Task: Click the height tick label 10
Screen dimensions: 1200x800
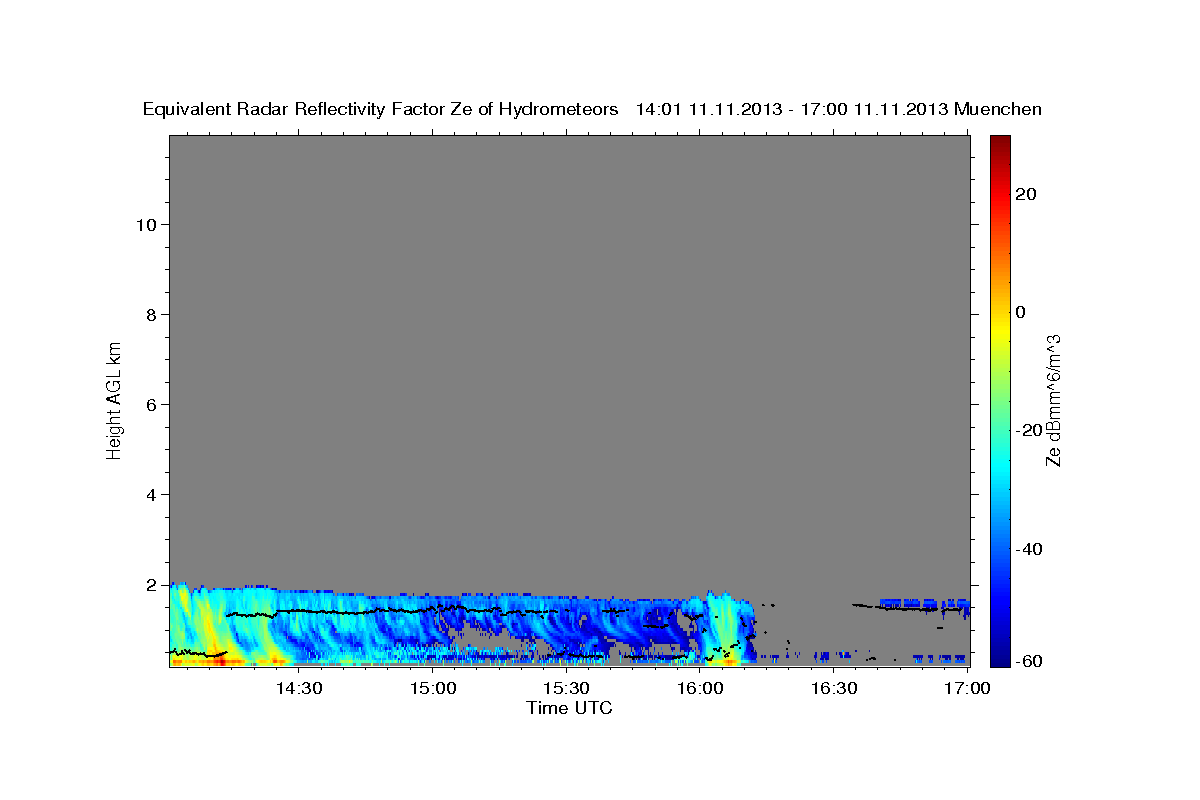Action: (x=148, y=224)
